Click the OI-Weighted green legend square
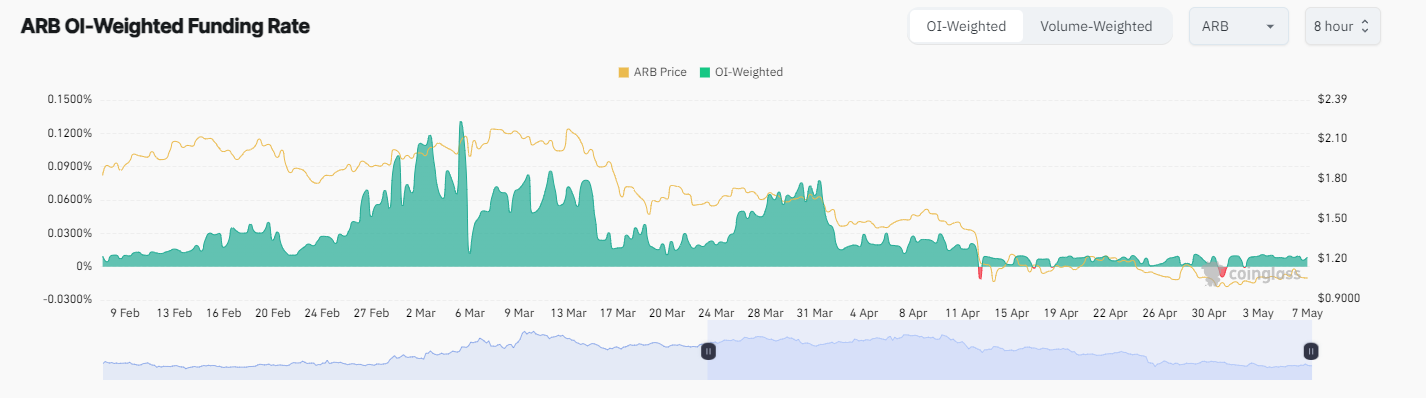Viewport: 1426px width, 398px height. [704, 72]
